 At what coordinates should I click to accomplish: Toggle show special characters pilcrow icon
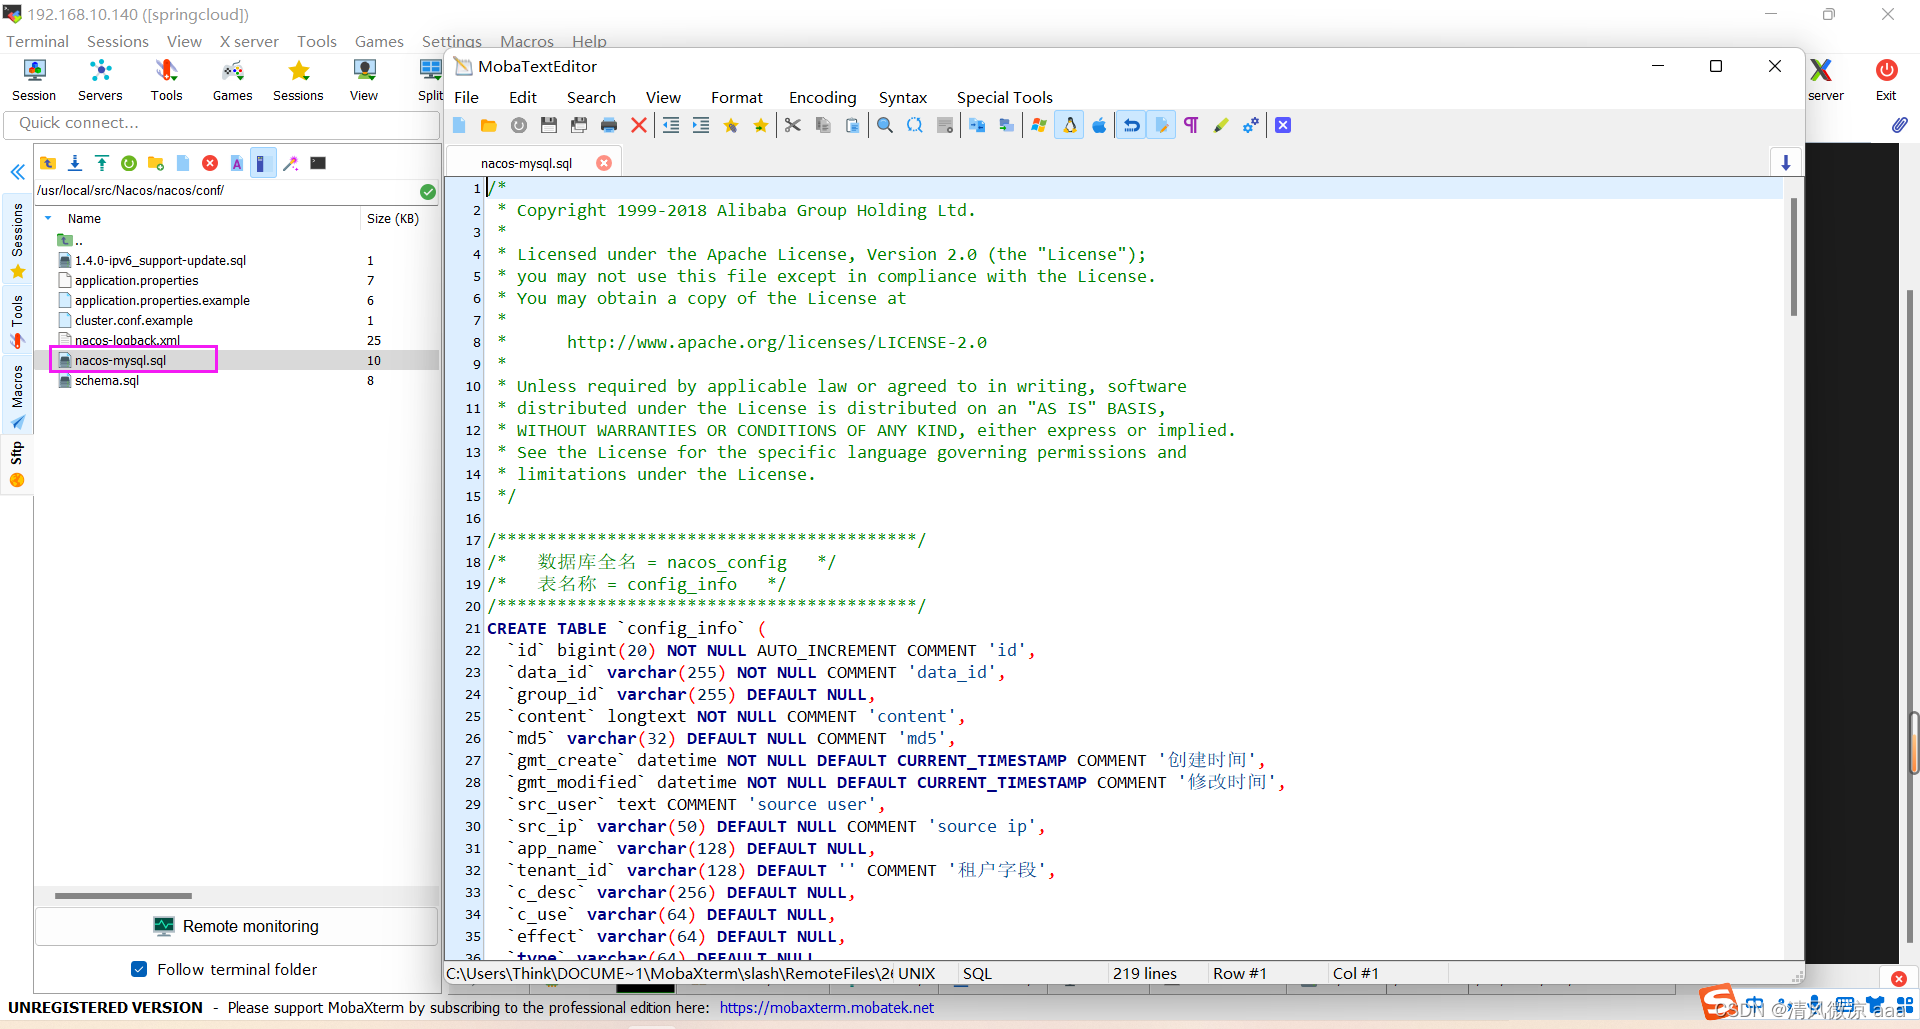pyautogui.click(x=1191, y=125)
